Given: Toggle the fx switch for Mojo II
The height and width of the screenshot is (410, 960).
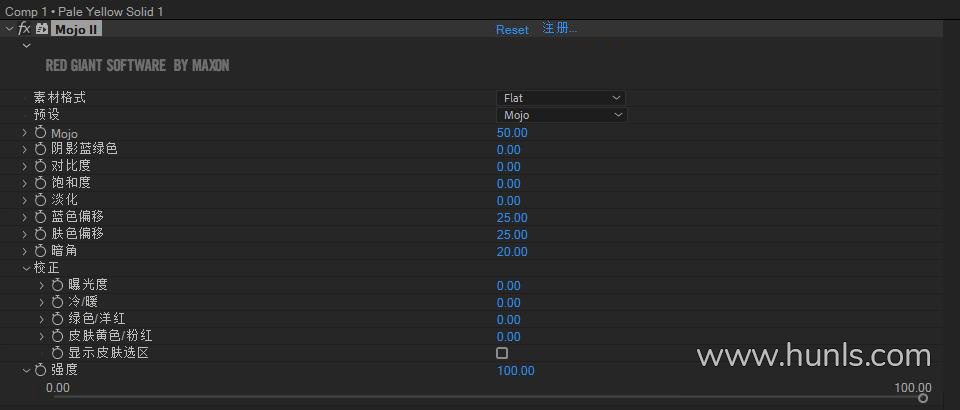Looking at the screenshot, I should pyautogui.click(x=24, y=29).
